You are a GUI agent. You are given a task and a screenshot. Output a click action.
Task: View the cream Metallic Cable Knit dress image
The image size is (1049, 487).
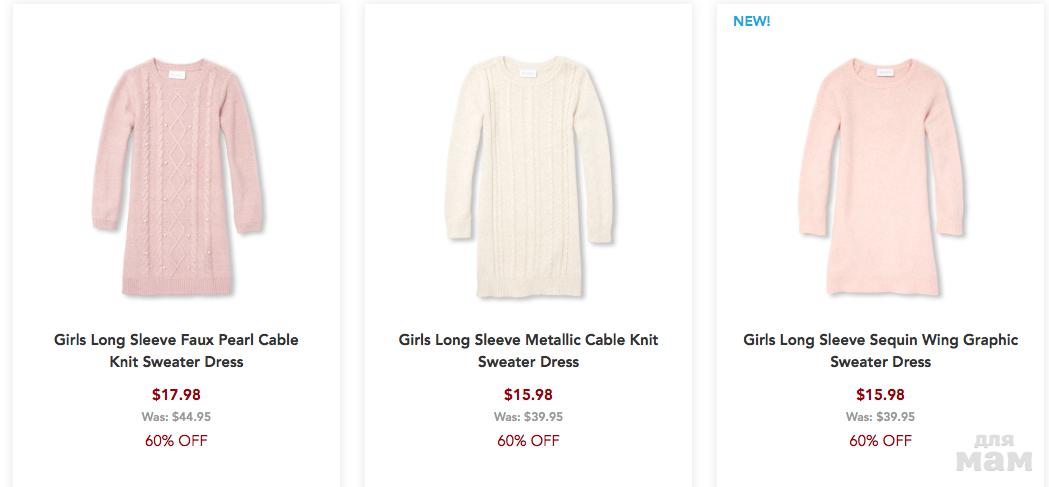pos(528,180)
